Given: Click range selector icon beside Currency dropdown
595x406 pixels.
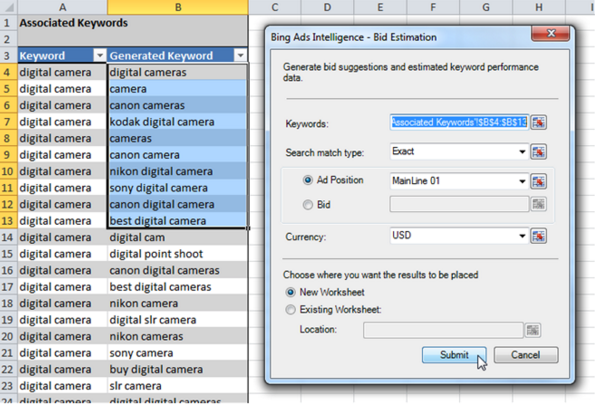Looking at the screenshot, I should [538, 236].
